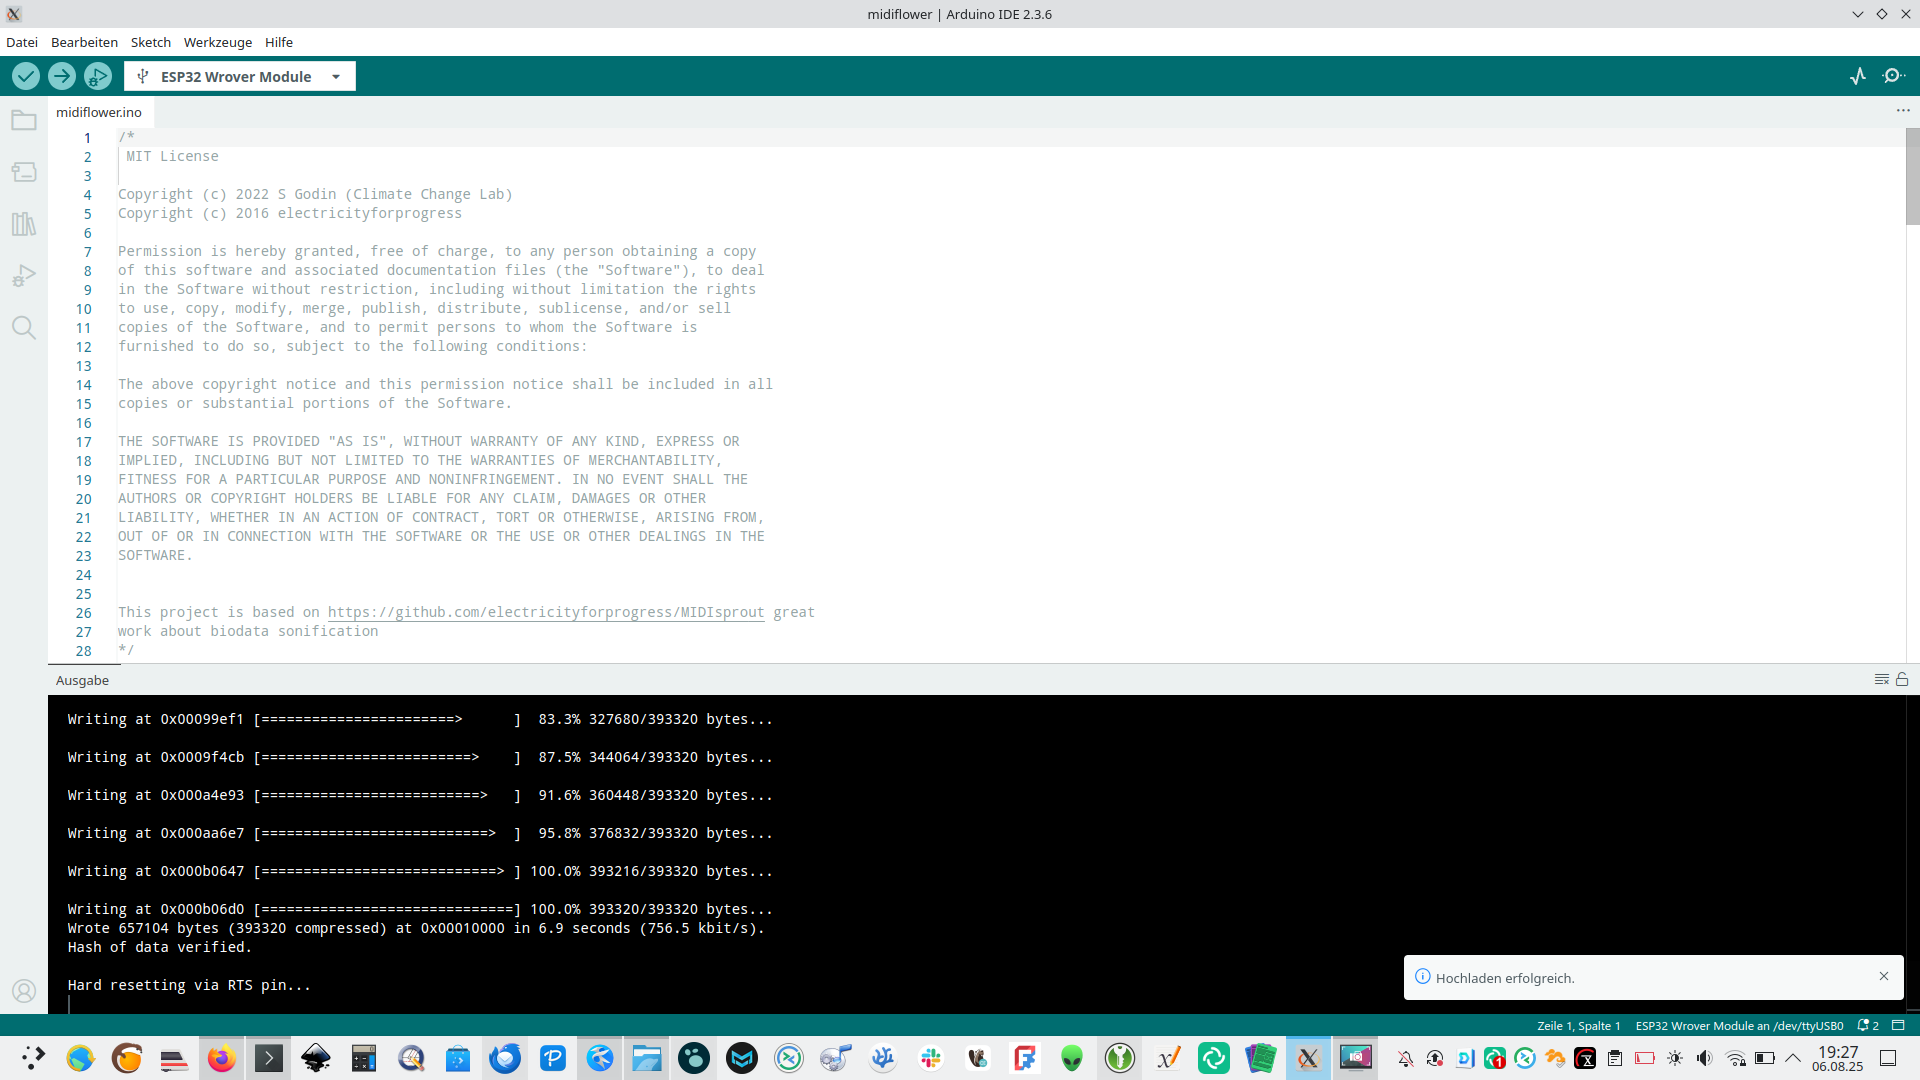Open Dolphin file manager from taskbar
1920x1080 pixels.
[647, 1058]
